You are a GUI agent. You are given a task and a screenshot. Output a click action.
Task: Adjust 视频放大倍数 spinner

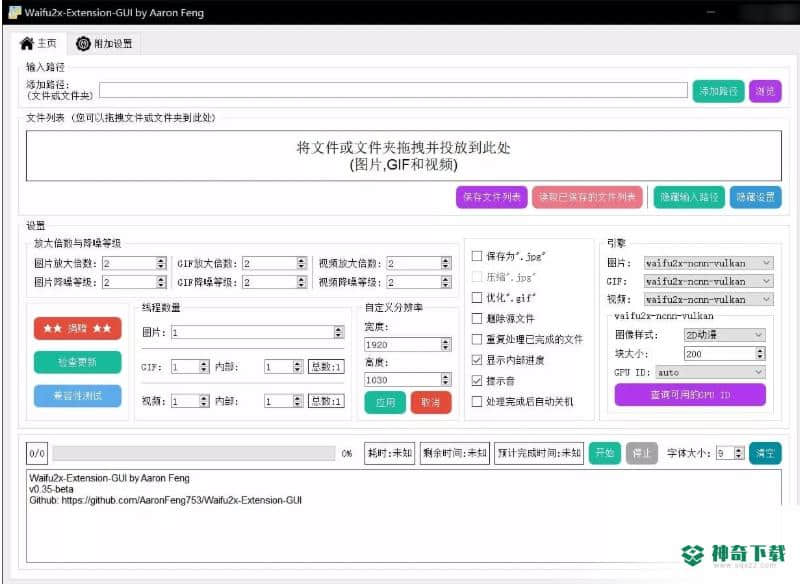(x=419, y=263)
